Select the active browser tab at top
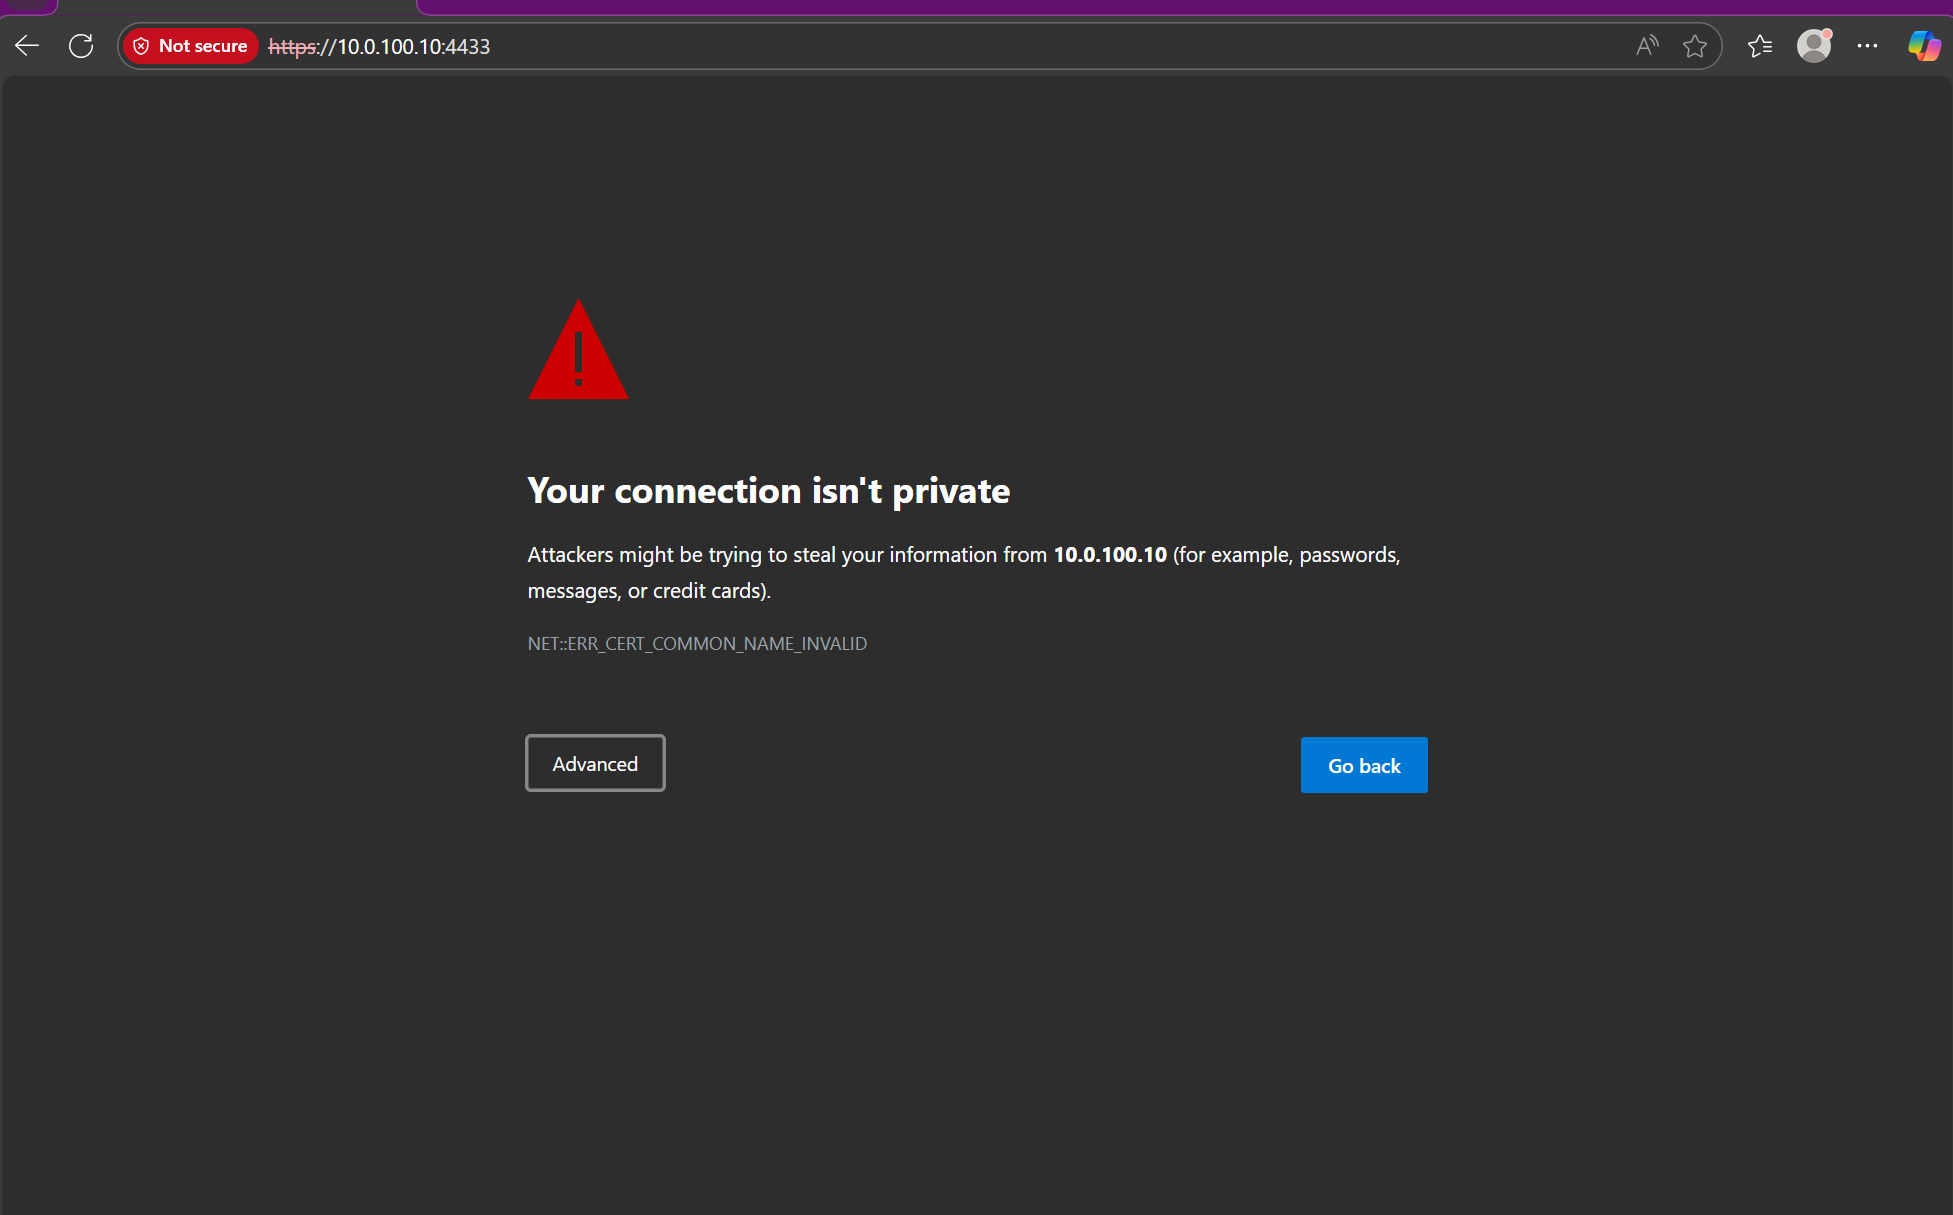Screen dimensions: 1953x1215 [x=237, y=5]
